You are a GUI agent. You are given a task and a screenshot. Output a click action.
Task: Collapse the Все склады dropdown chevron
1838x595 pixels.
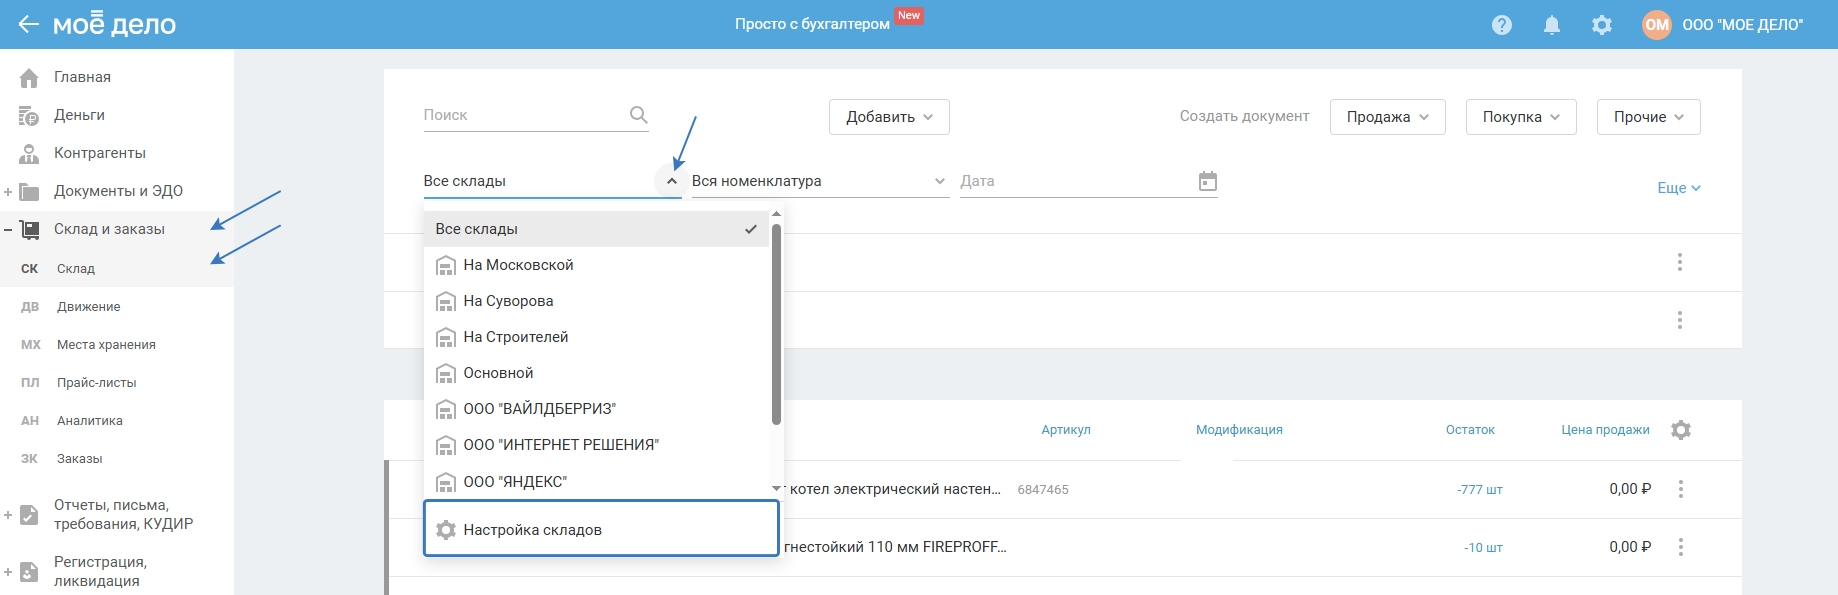[671, 181]
